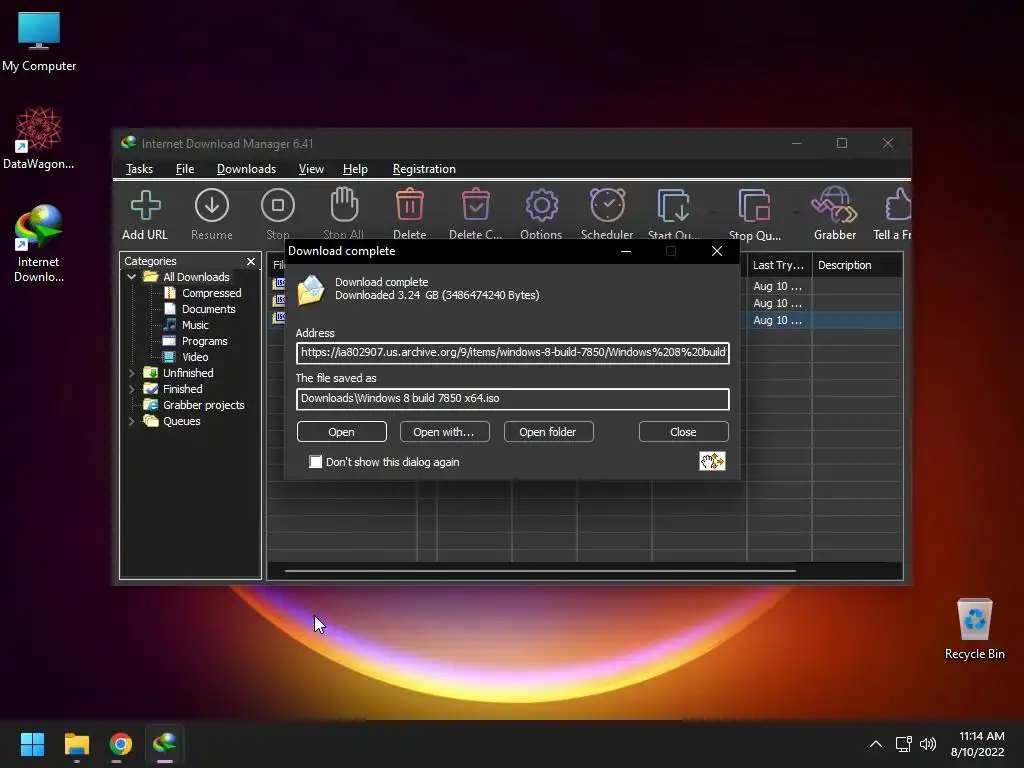This screenshot has width=1024, height=768.
Task: Click the Description column header
Action: click(x=857, y=265)
